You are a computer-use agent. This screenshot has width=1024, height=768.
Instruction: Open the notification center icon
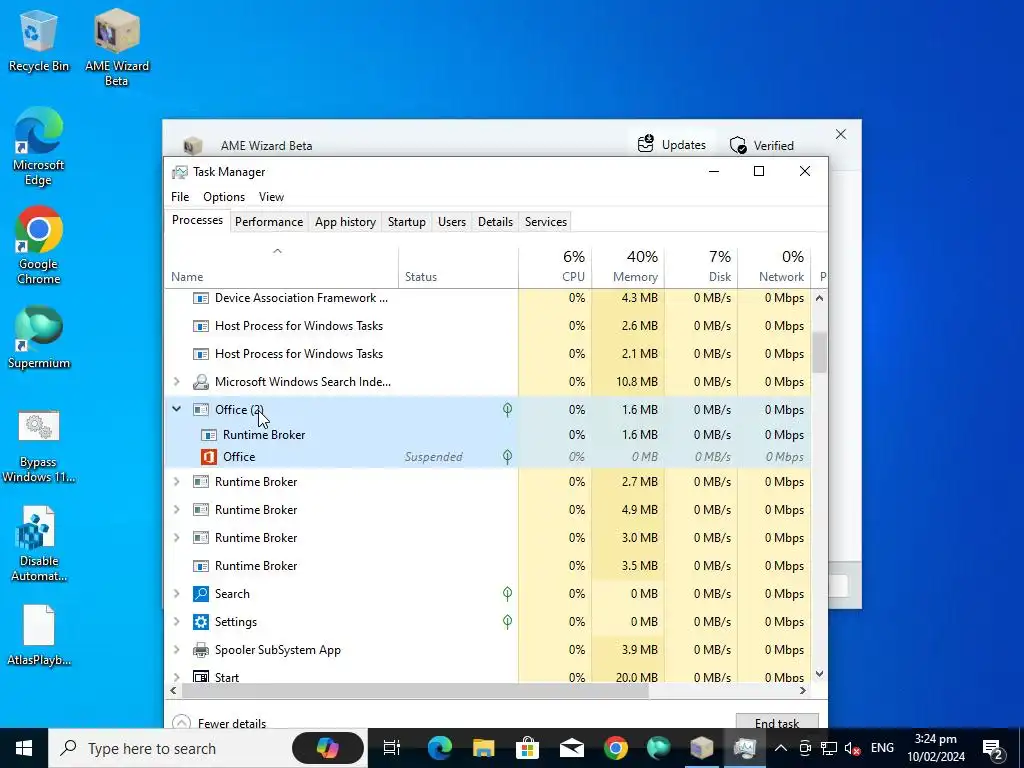[993, 748]
